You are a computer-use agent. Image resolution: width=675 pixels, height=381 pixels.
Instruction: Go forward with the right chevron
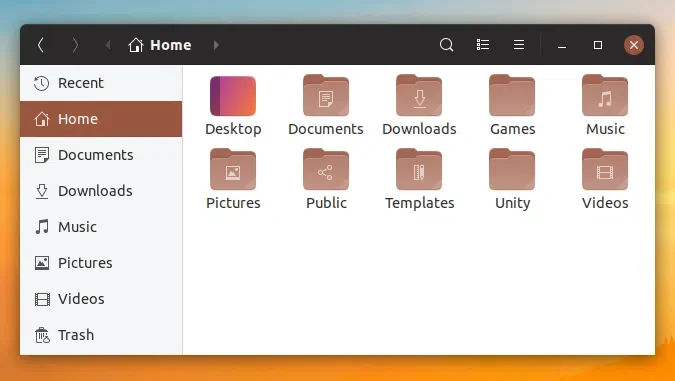(x=75, y=45)
